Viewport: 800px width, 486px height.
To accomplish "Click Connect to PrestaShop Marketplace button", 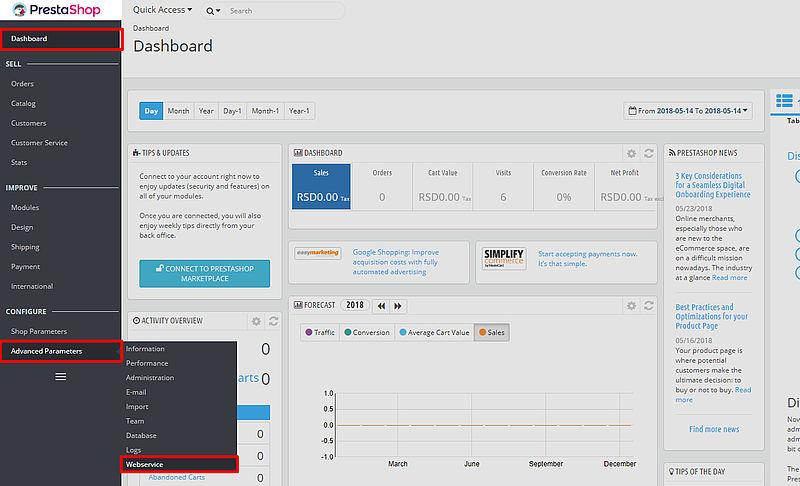I will (205, 272).
